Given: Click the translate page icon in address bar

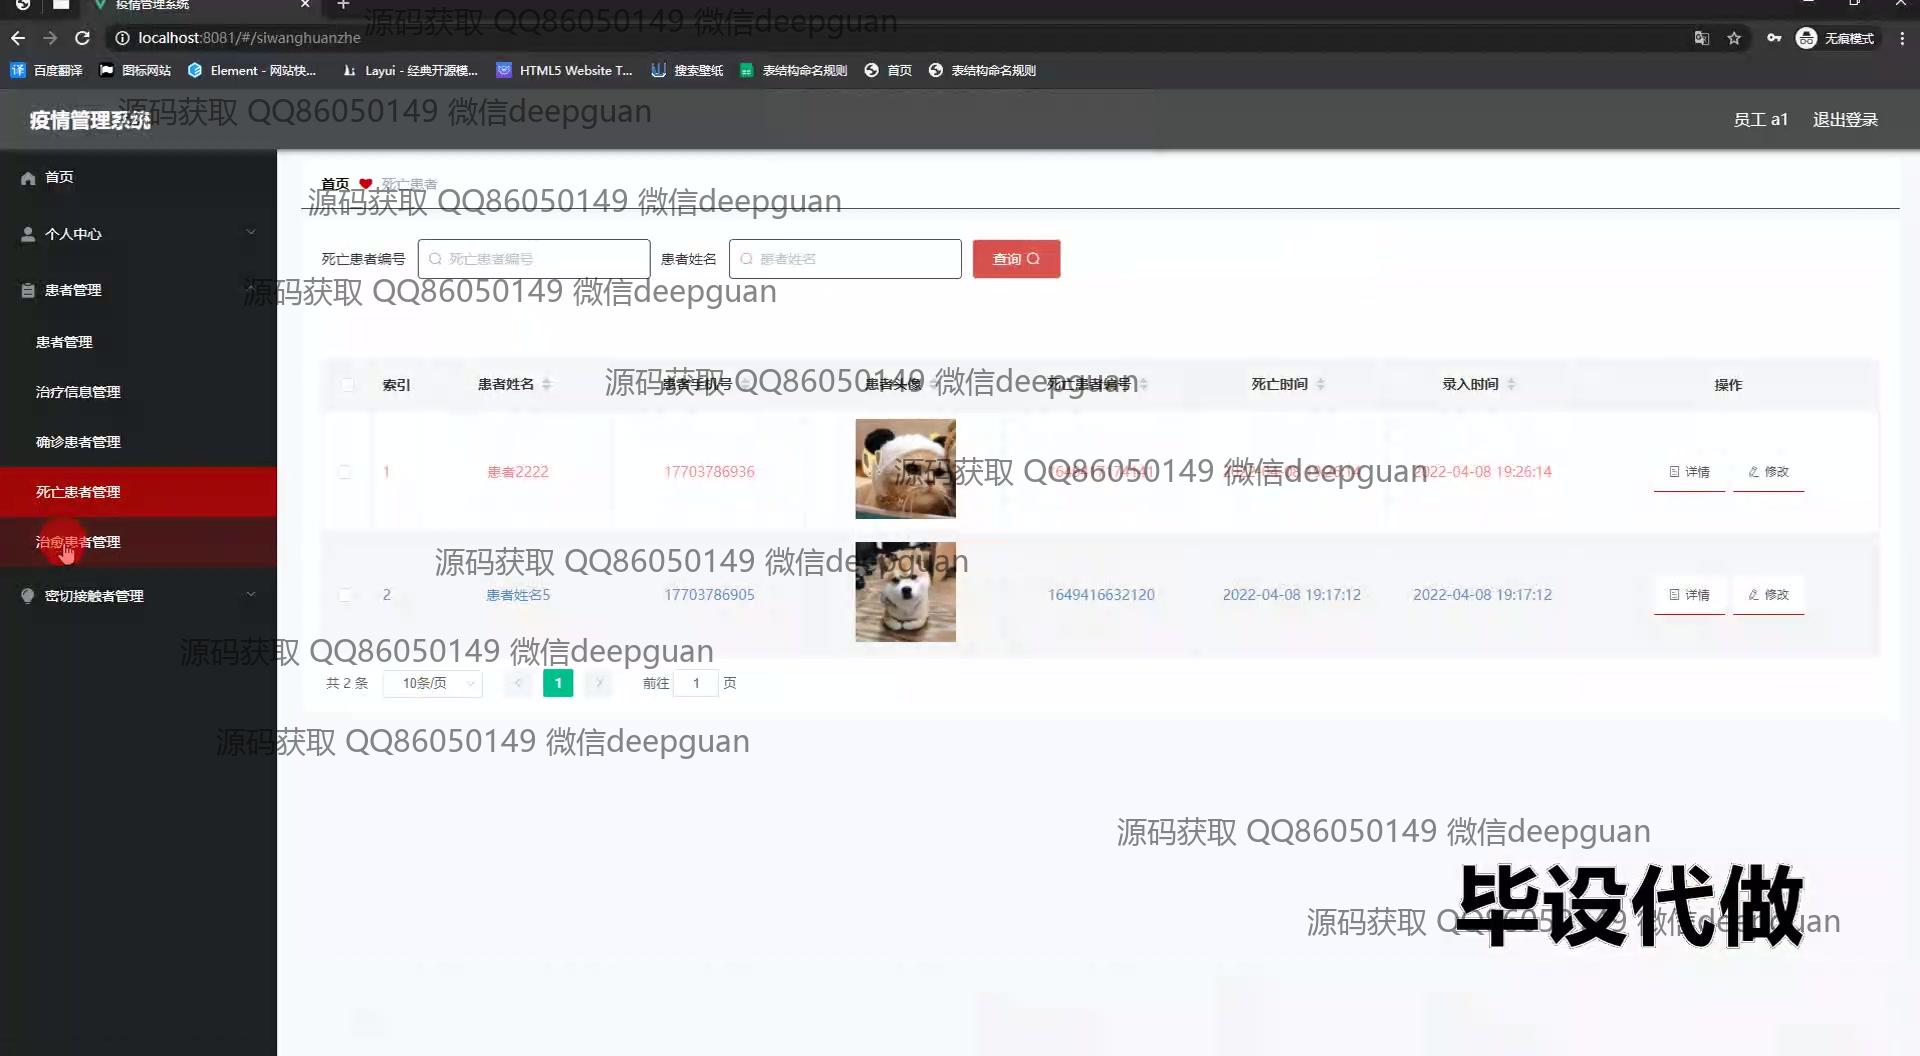Looking at the screenshot, I should click(x=1701, y=38).
